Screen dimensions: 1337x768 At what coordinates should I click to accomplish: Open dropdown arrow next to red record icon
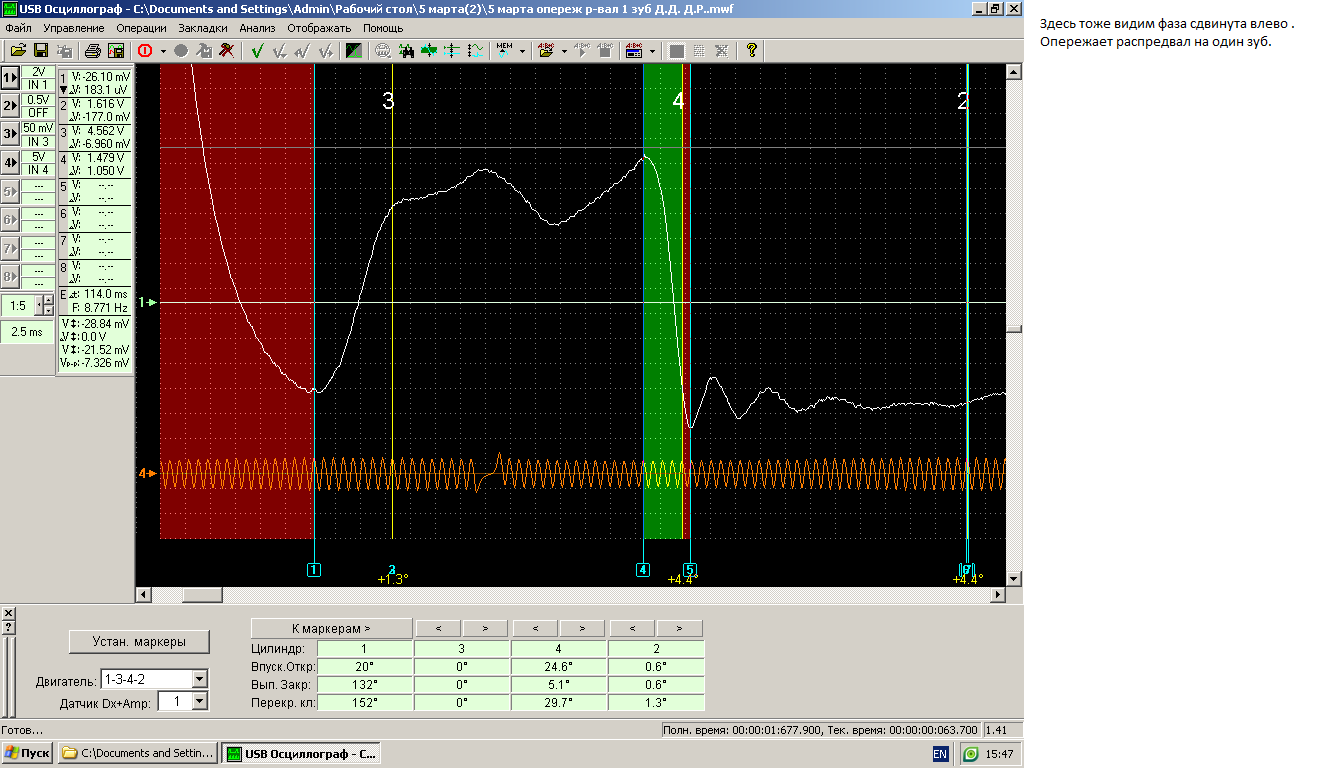click(163, 50)
